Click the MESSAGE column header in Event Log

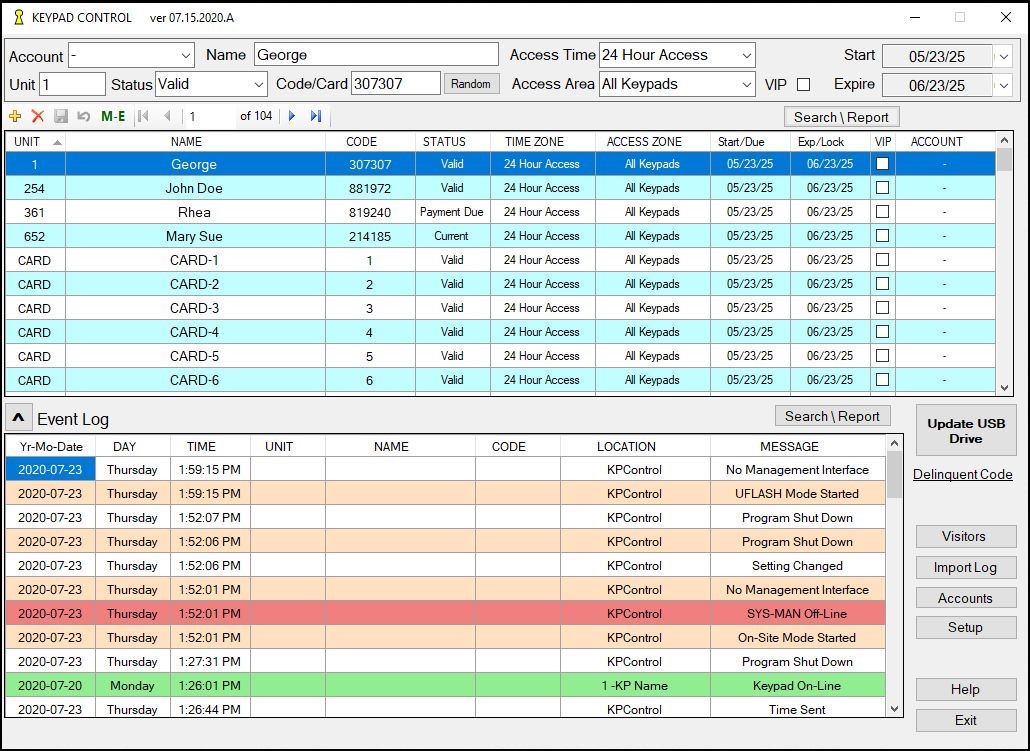797,447
